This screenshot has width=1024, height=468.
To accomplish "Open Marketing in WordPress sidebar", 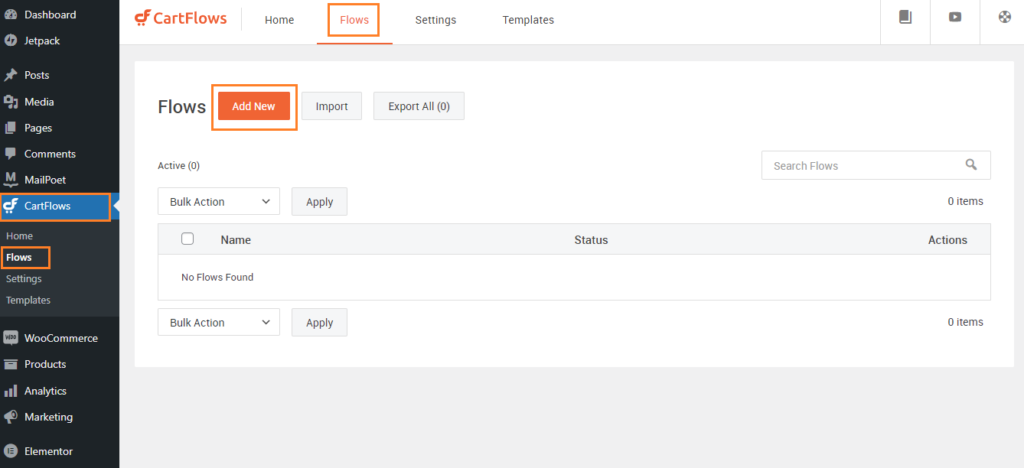I will [x=48, y=416].
